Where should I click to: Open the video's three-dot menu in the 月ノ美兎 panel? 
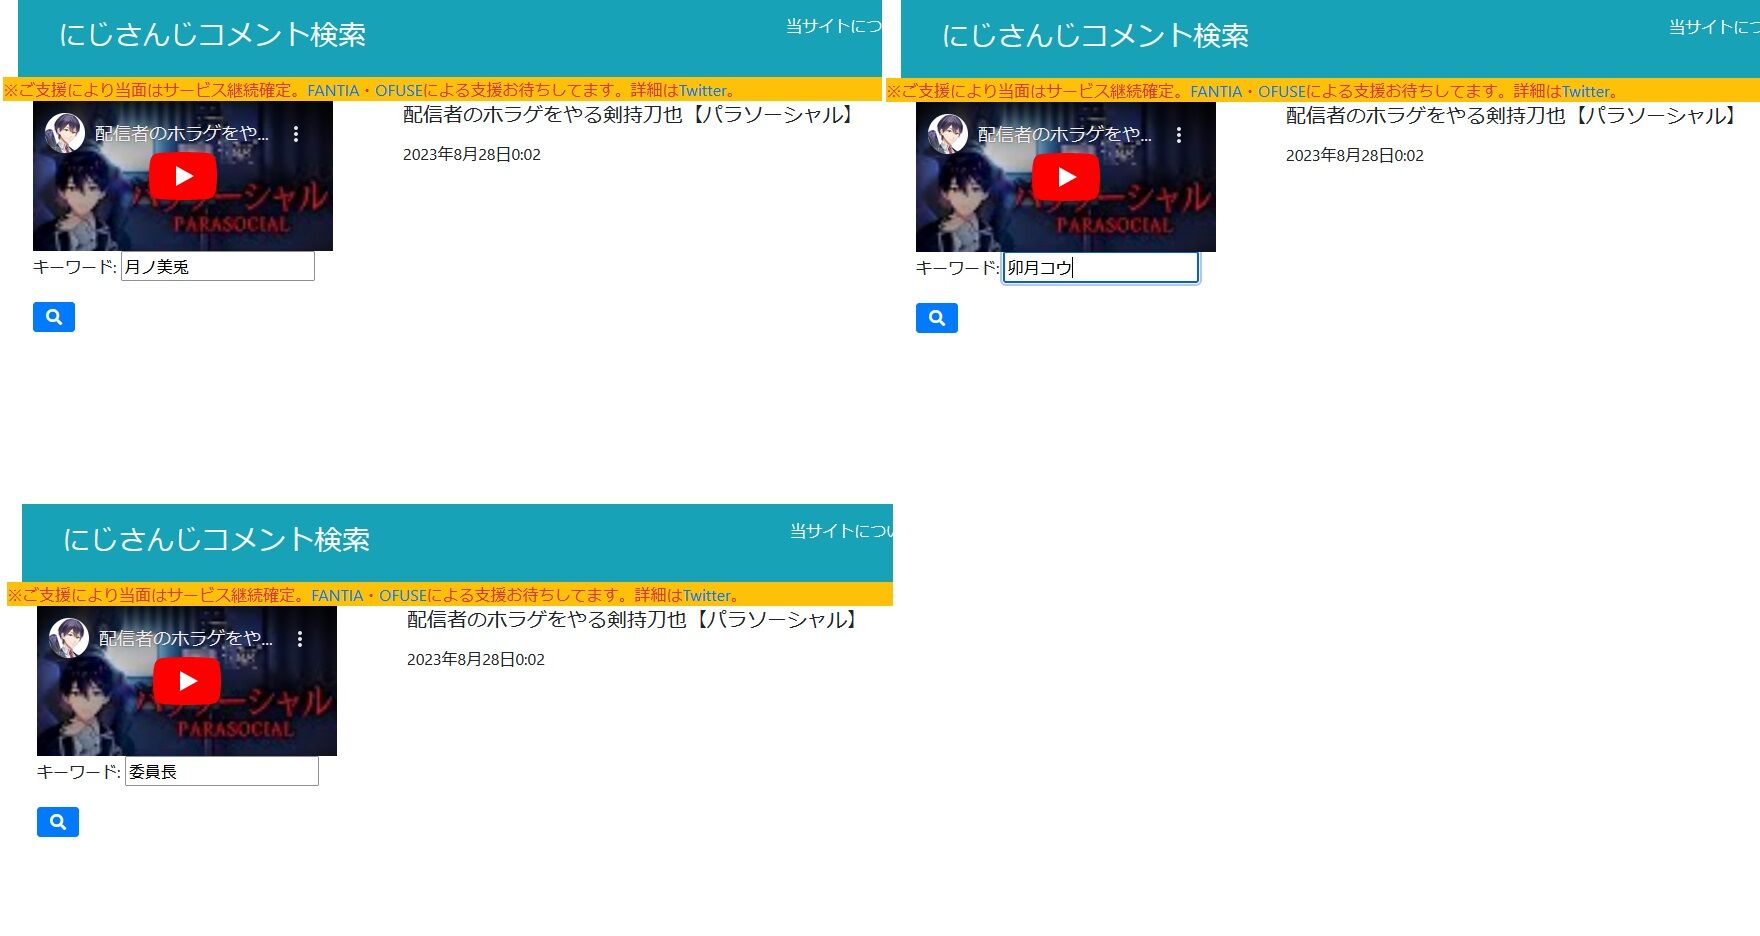[x=296, y=134]
